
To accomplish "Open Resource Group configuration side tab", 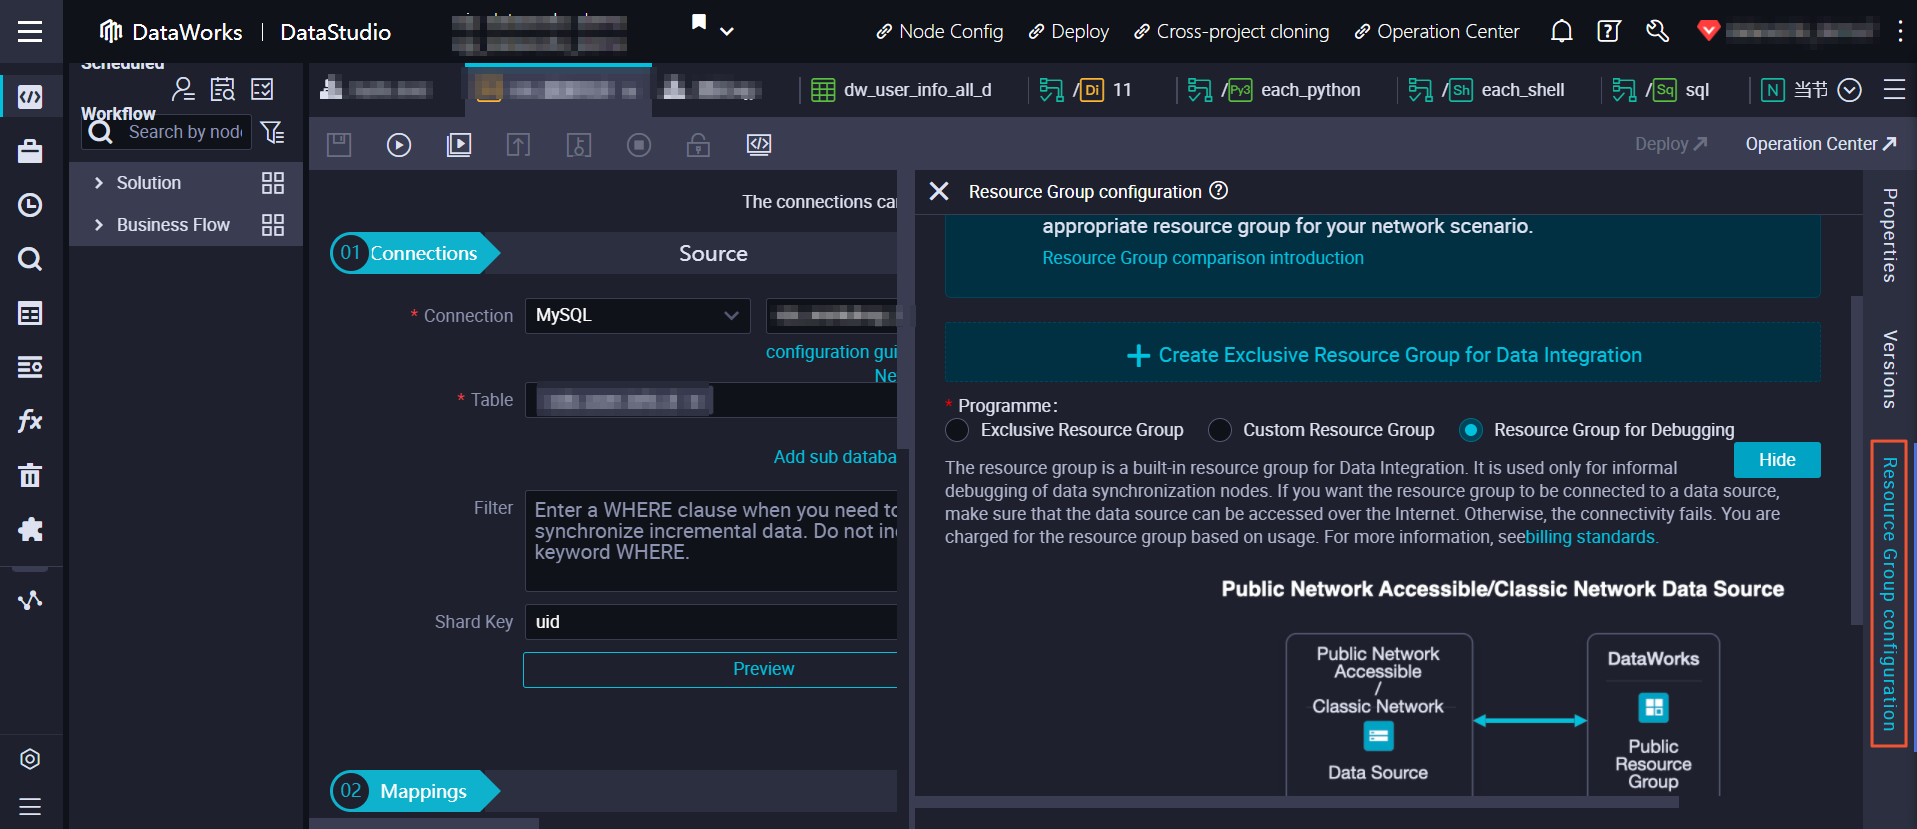I will [x=1889, y=594].
